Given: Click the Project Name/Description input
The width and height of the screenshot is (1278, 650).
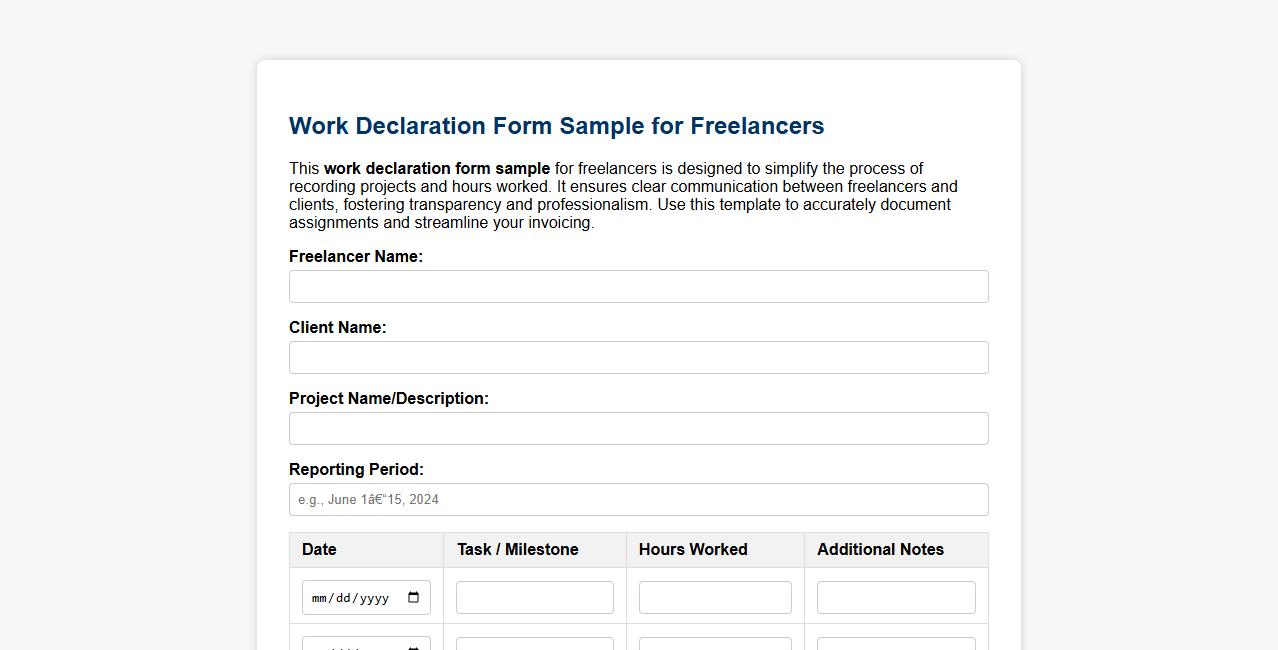Looking at the screenshot, I should 637,428.
